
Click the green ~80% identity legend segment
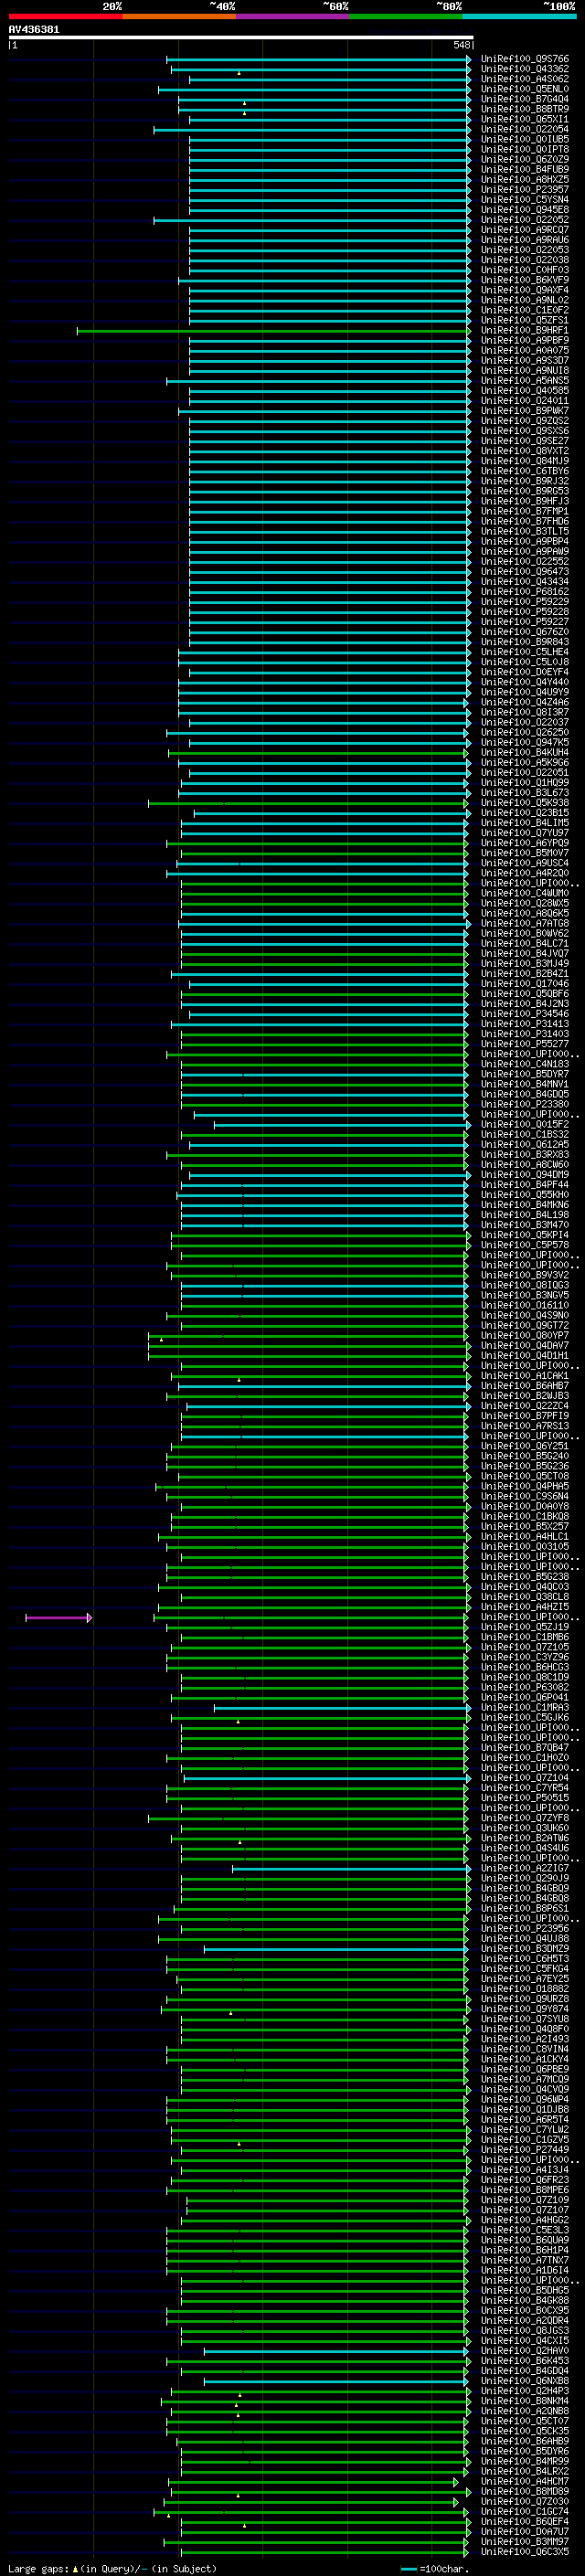406,16
